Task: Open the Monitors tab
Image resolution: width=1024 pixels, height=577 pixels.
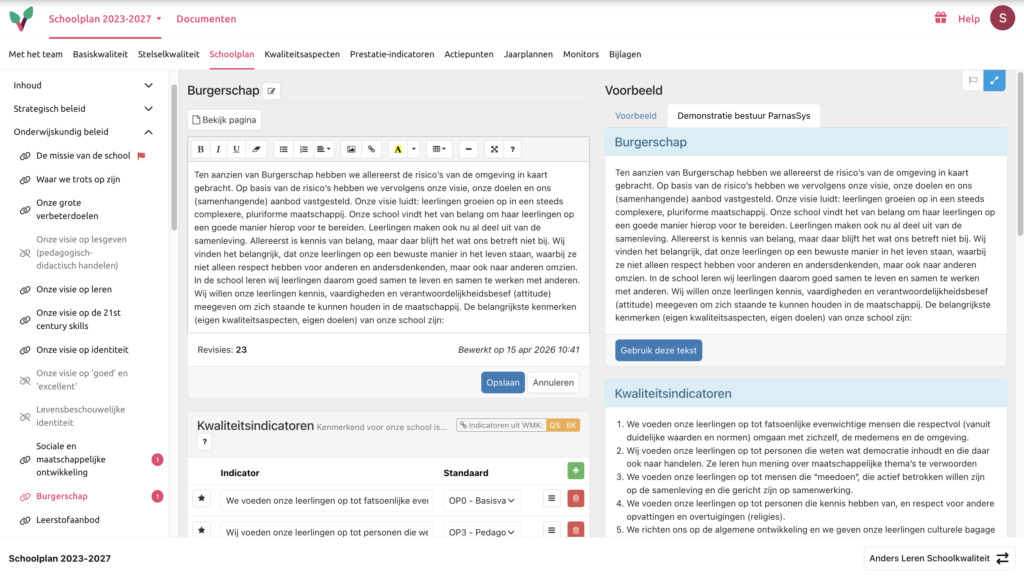Action: point(581,54)
